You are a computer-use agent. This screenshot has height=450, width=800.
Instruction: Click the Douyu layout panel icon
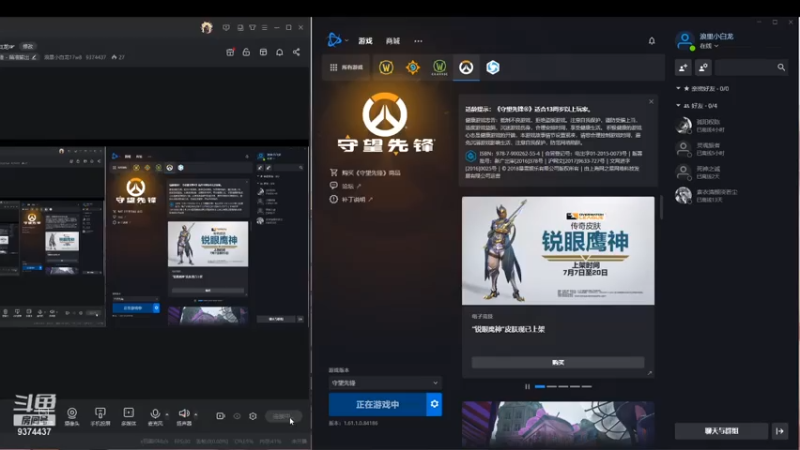click(x=263, y=52)
